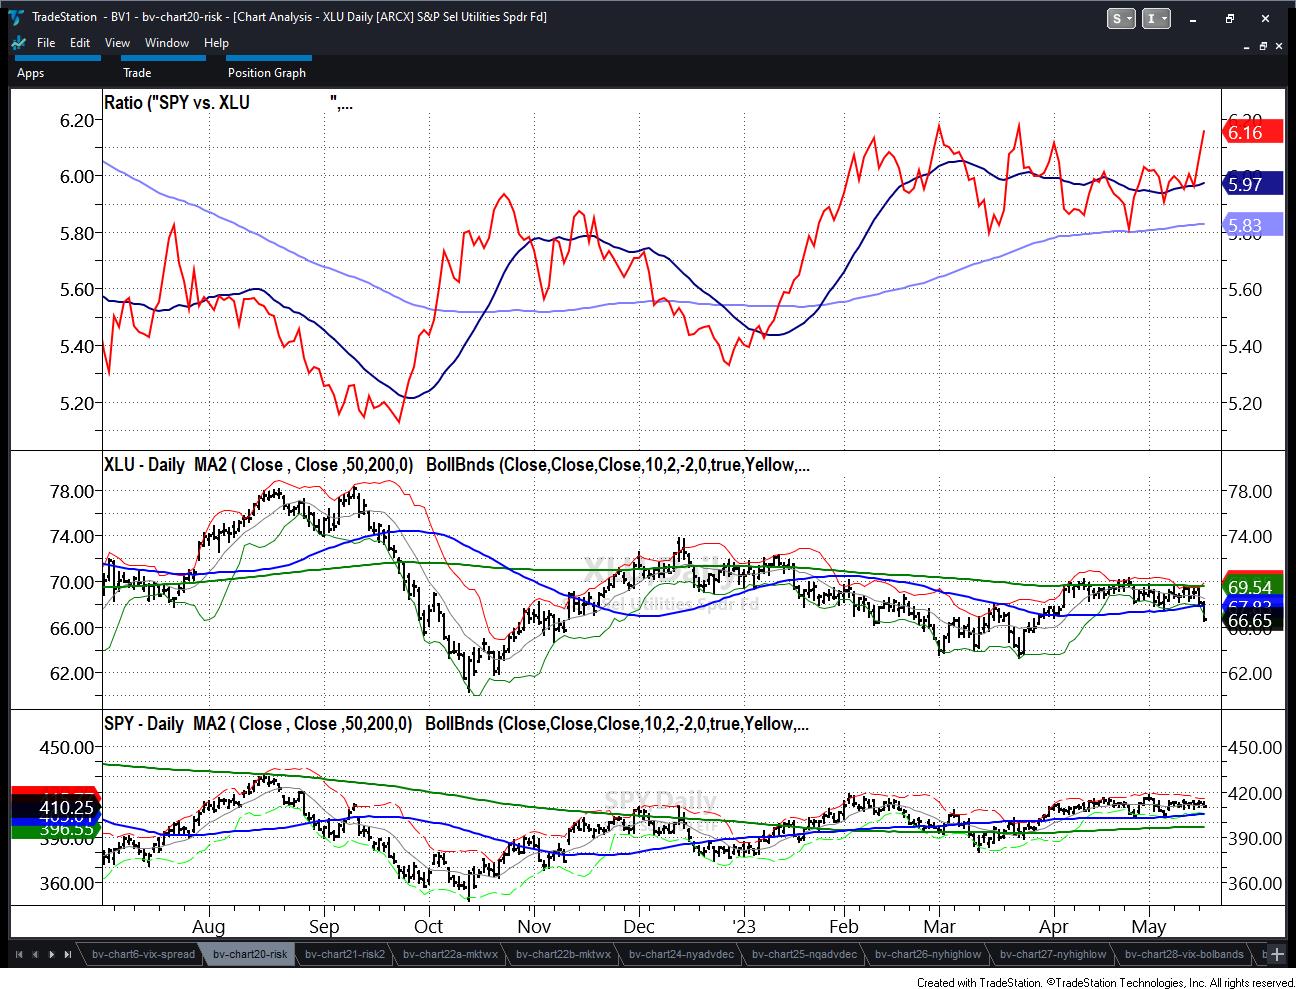Screen dimensions: 1296x989
Task: Open the Trade toolbar button
Action: (x=137, y=72)
